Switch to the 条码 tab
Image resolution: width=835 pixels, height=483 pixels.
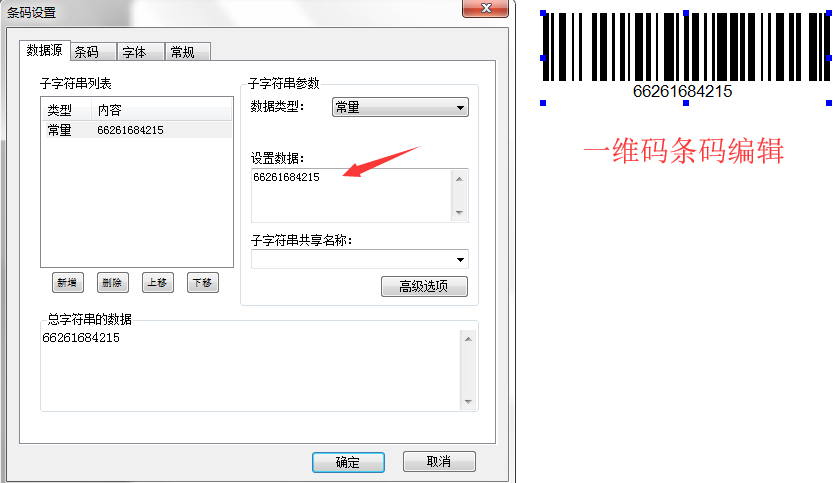coord(93,52)
